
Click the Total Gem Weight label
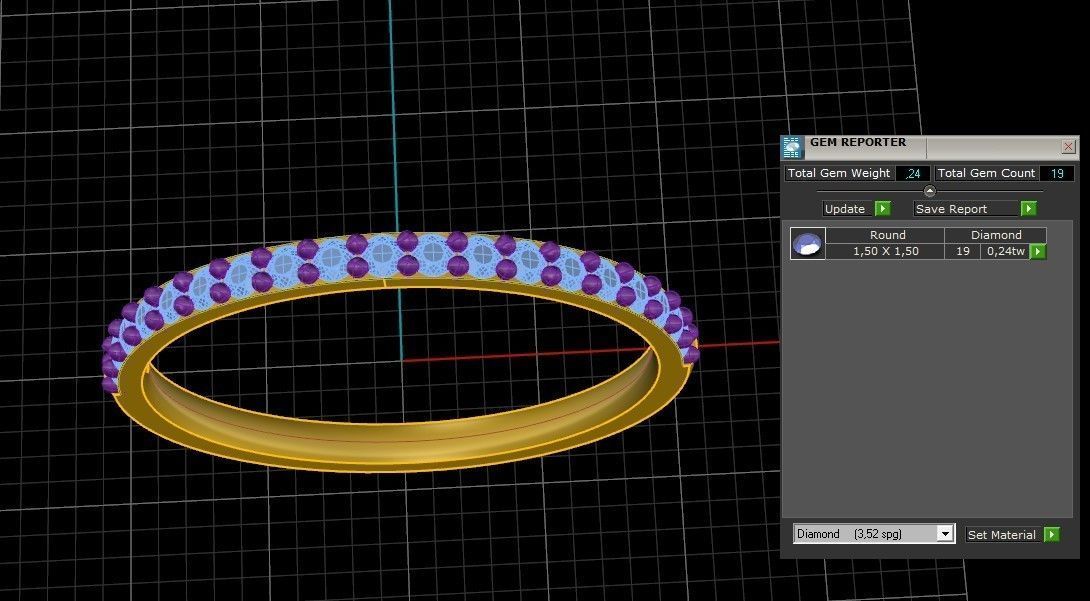coord(838,174)
